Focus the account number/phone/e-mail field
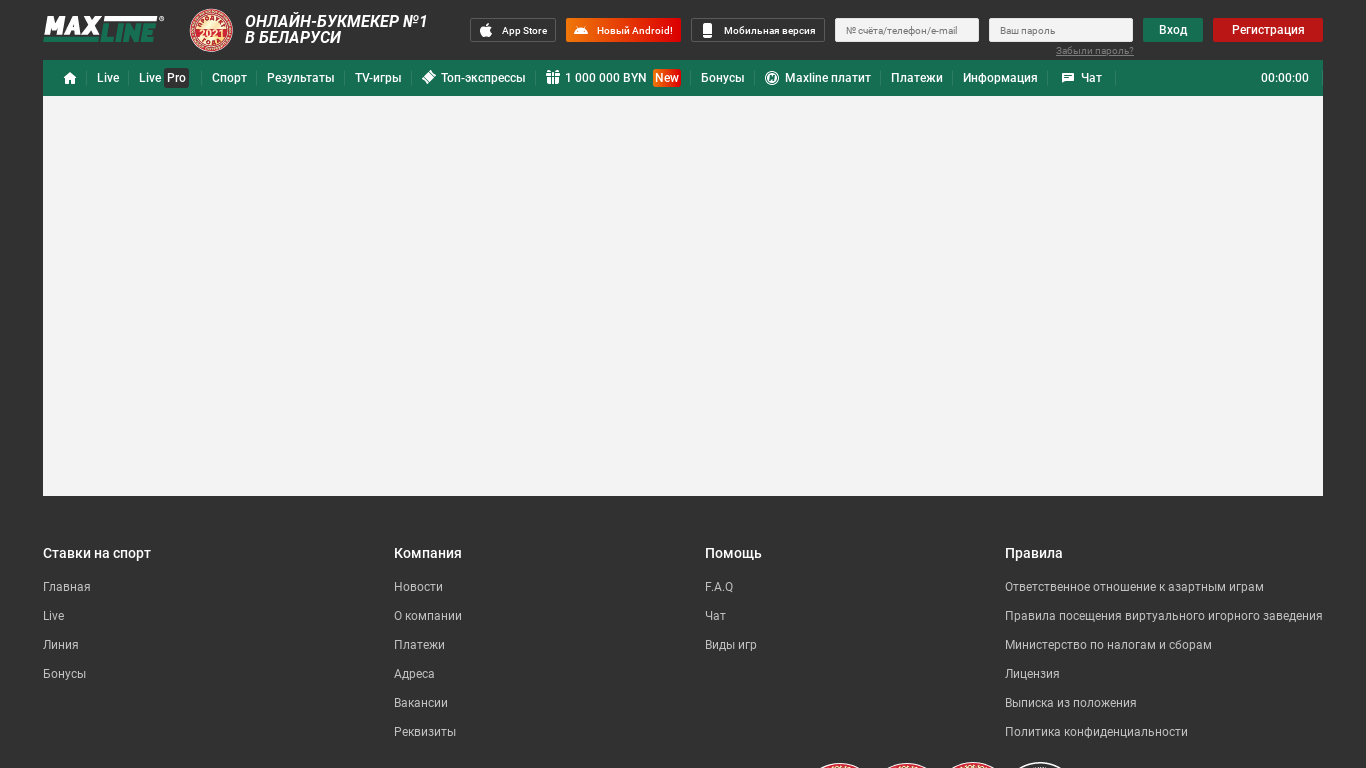 click(x=907, y=30)
